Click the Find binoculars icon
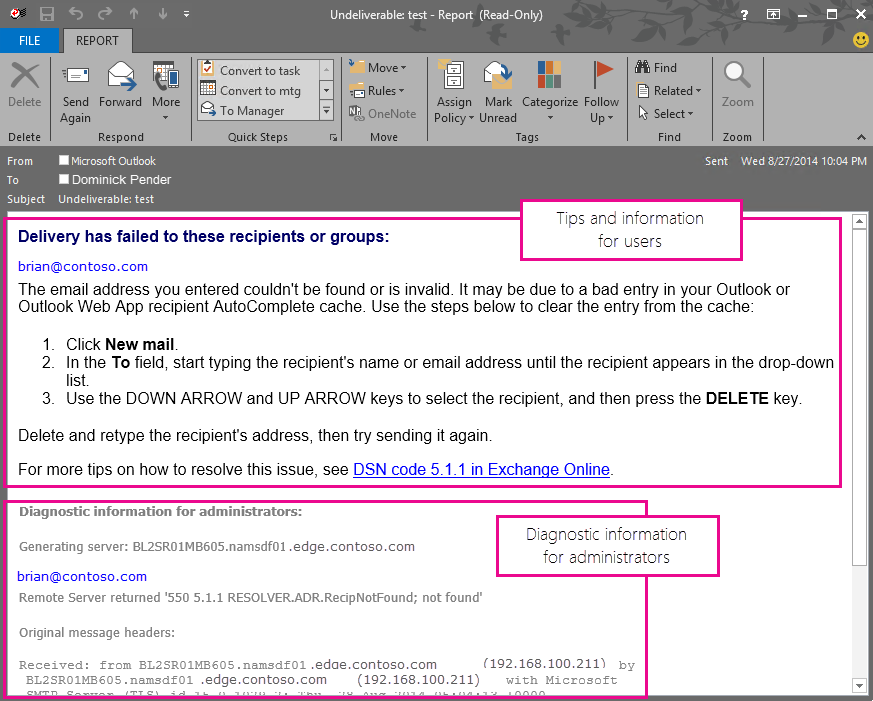The width and height of the screenshot is (873, 701). (642, 67)
